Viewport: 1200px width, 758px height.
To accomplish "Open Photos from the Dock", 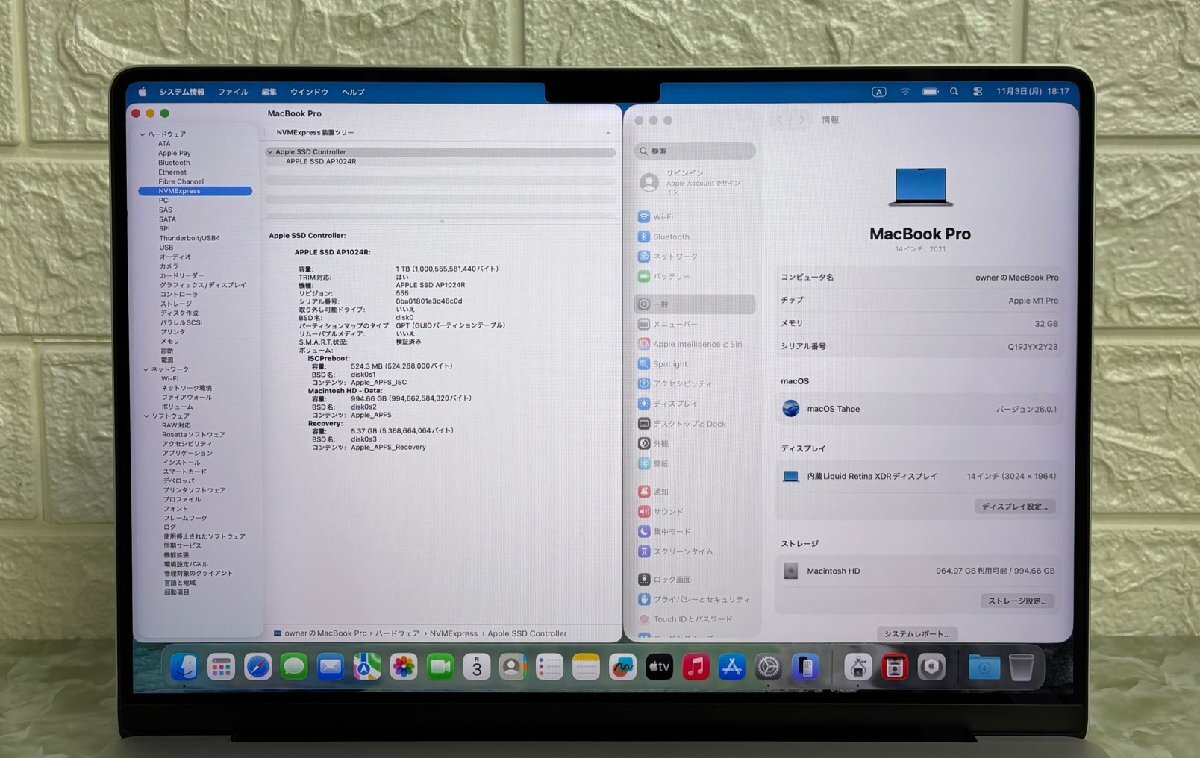I will click(x=404, y=667).
